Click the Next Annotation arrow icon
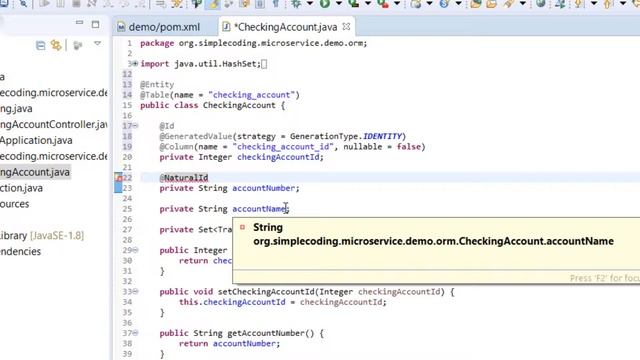This screenshot has height=360, width=640. coord(579,4)
